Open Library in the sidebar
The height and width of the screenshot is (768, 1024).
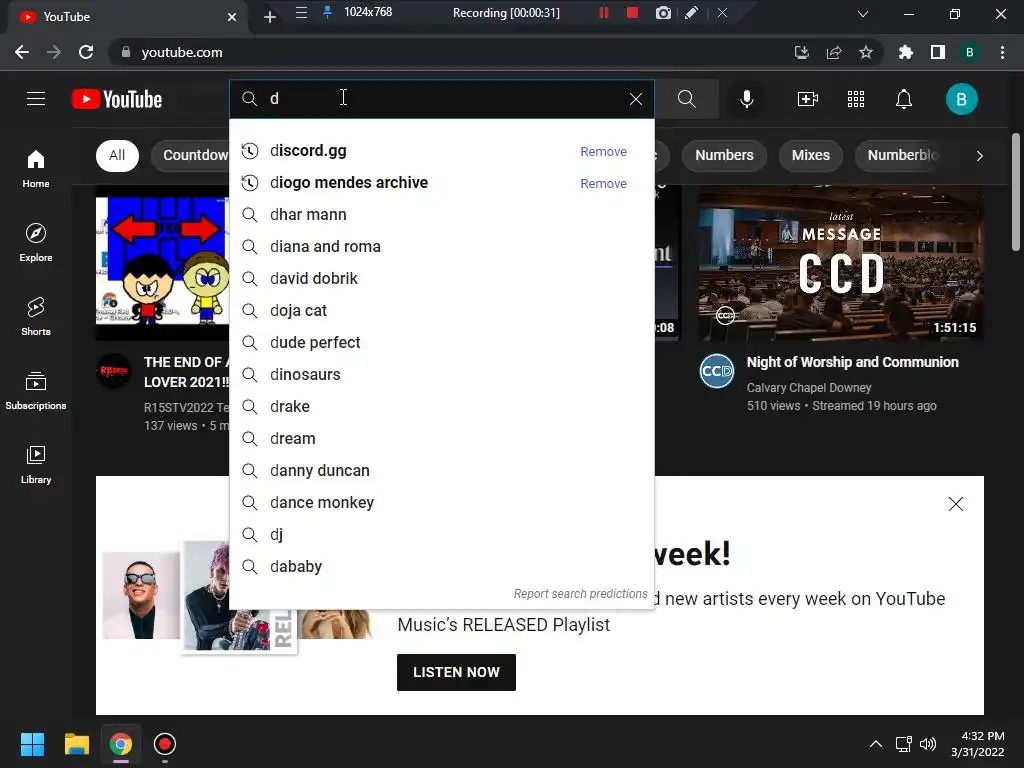36,464
